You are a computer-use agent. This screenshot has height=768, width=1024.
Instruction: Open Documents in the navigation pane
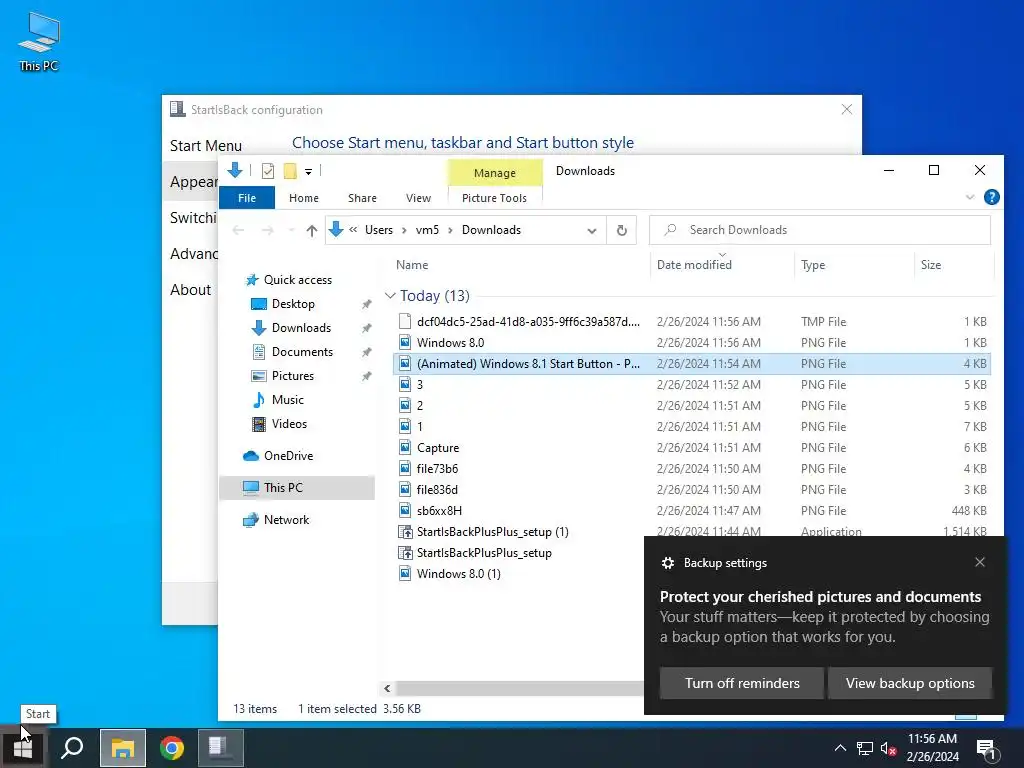pyautogui.click(x=302, y=351)
